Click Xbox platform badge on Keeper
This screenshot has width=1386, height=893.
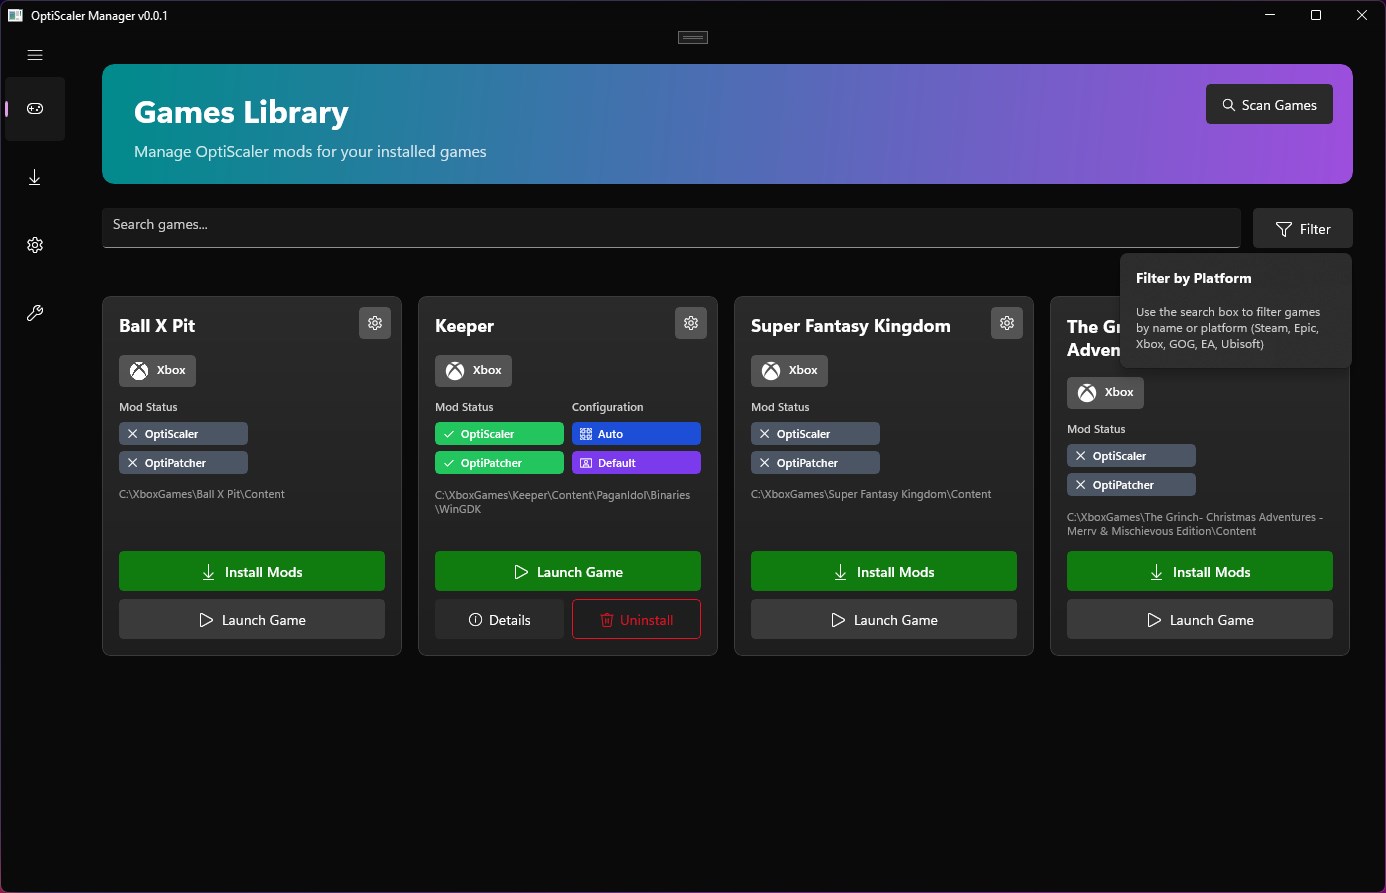tap(474, 371)
